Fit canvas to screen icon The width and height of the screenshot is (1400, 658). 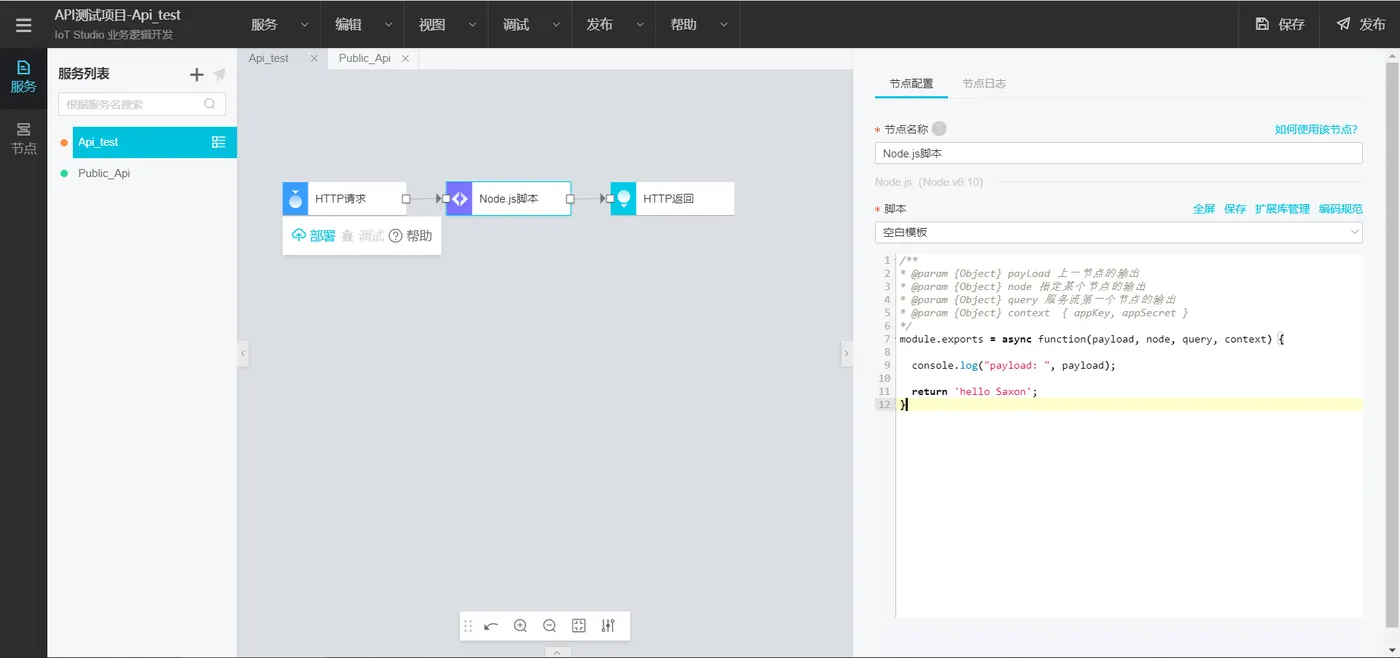click(578, 626)
